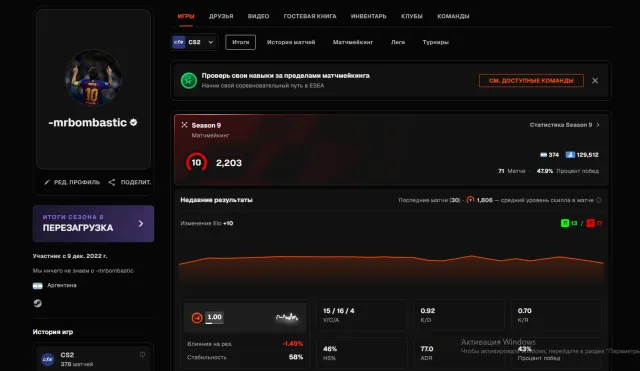Viewport: 640px width, 371px height.
Task: Click the 77.0 ADR stat
Action: pyautogui.click(x=459, y=353)
